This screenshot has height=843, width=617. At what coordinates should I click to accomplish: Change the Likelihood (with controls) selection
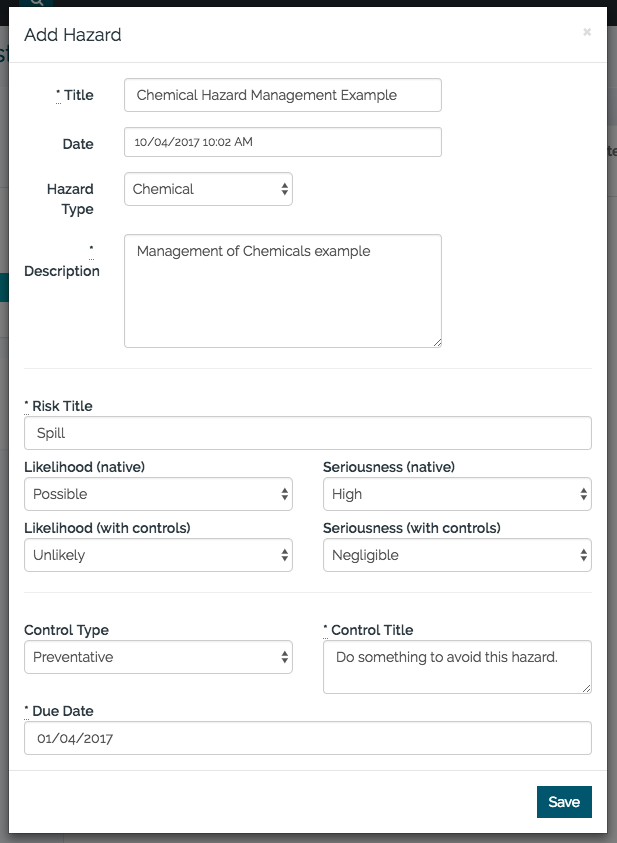click(x=158, y=555)
